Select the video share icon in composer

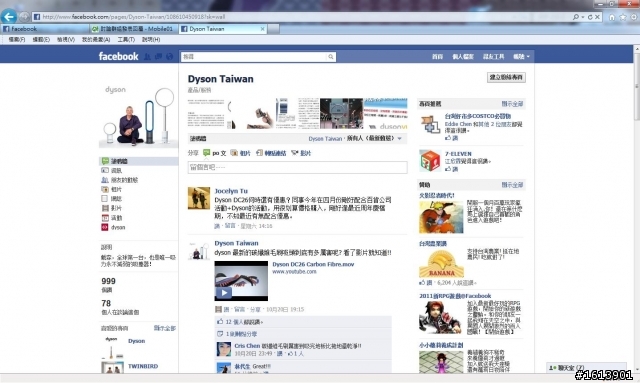tap(295, 153)
